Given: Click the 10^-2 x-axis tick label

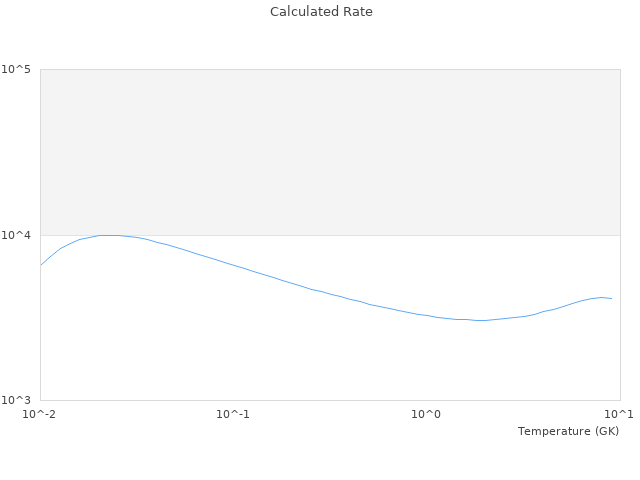Looking at the screenshot, I should pyautogui.click(x=40, y=414).
